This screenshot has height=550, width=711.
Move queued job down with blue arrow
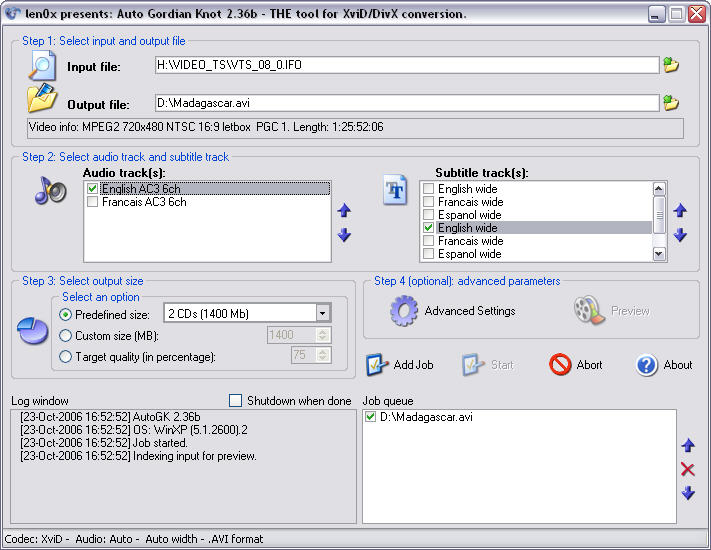point(688,493)
